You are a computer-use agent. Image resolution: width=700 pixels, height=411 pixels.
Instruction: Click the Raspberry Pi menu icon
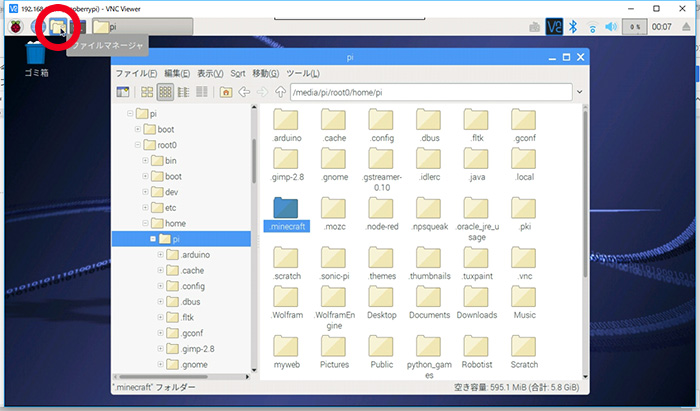[x=16, y=26]
